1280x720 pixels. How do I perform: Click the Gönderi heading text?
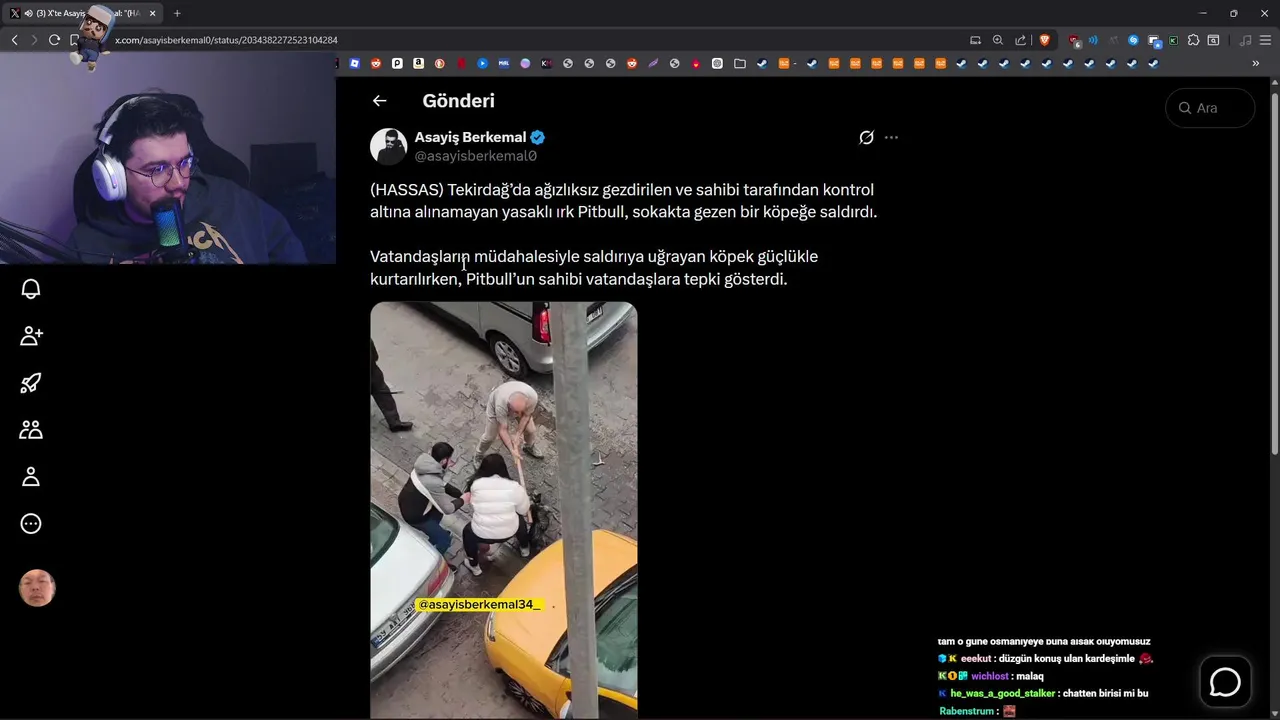[x=458, y=101]
